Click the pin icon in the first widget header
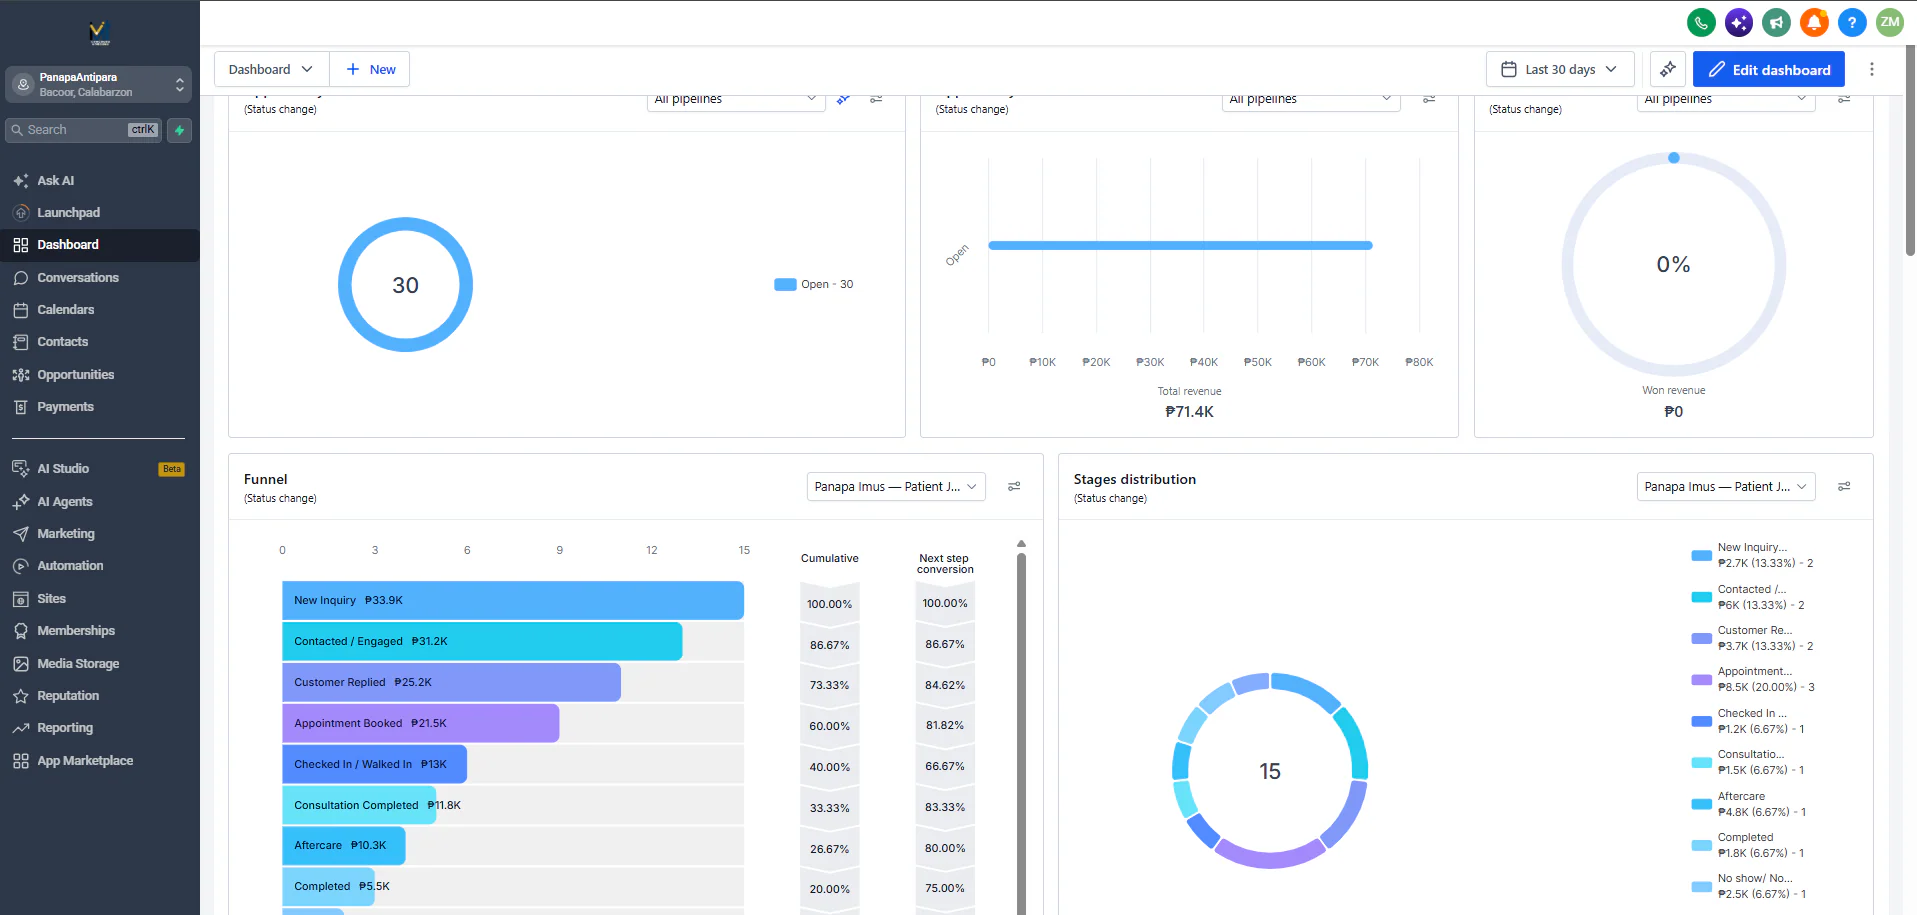Image resolution: width=1917 pixels, height=915 pixels. pyautogui.click(x=843, y=99)
